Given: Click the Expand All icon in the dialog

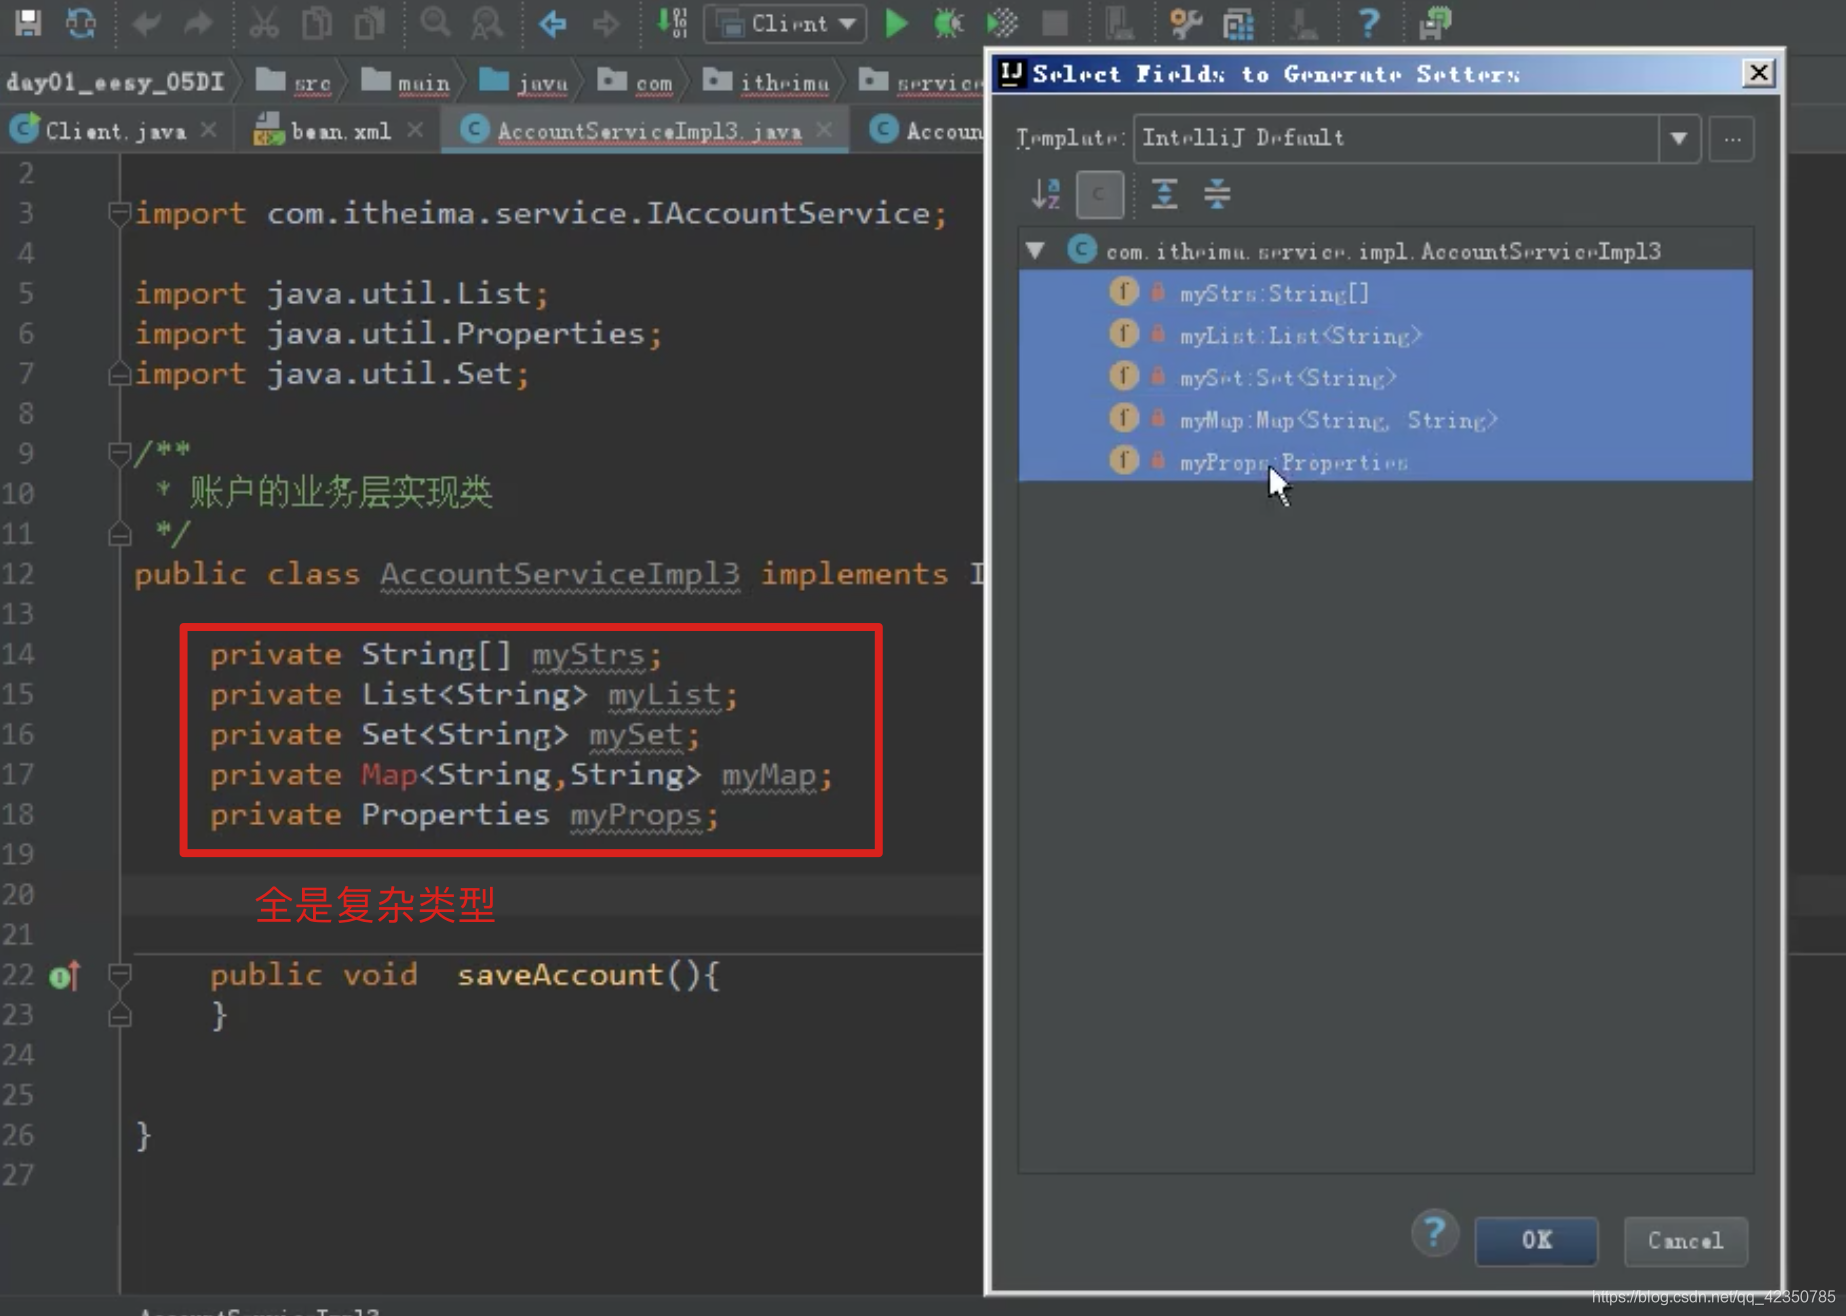Looking at the screenshot, I should tap(1164, 193).
